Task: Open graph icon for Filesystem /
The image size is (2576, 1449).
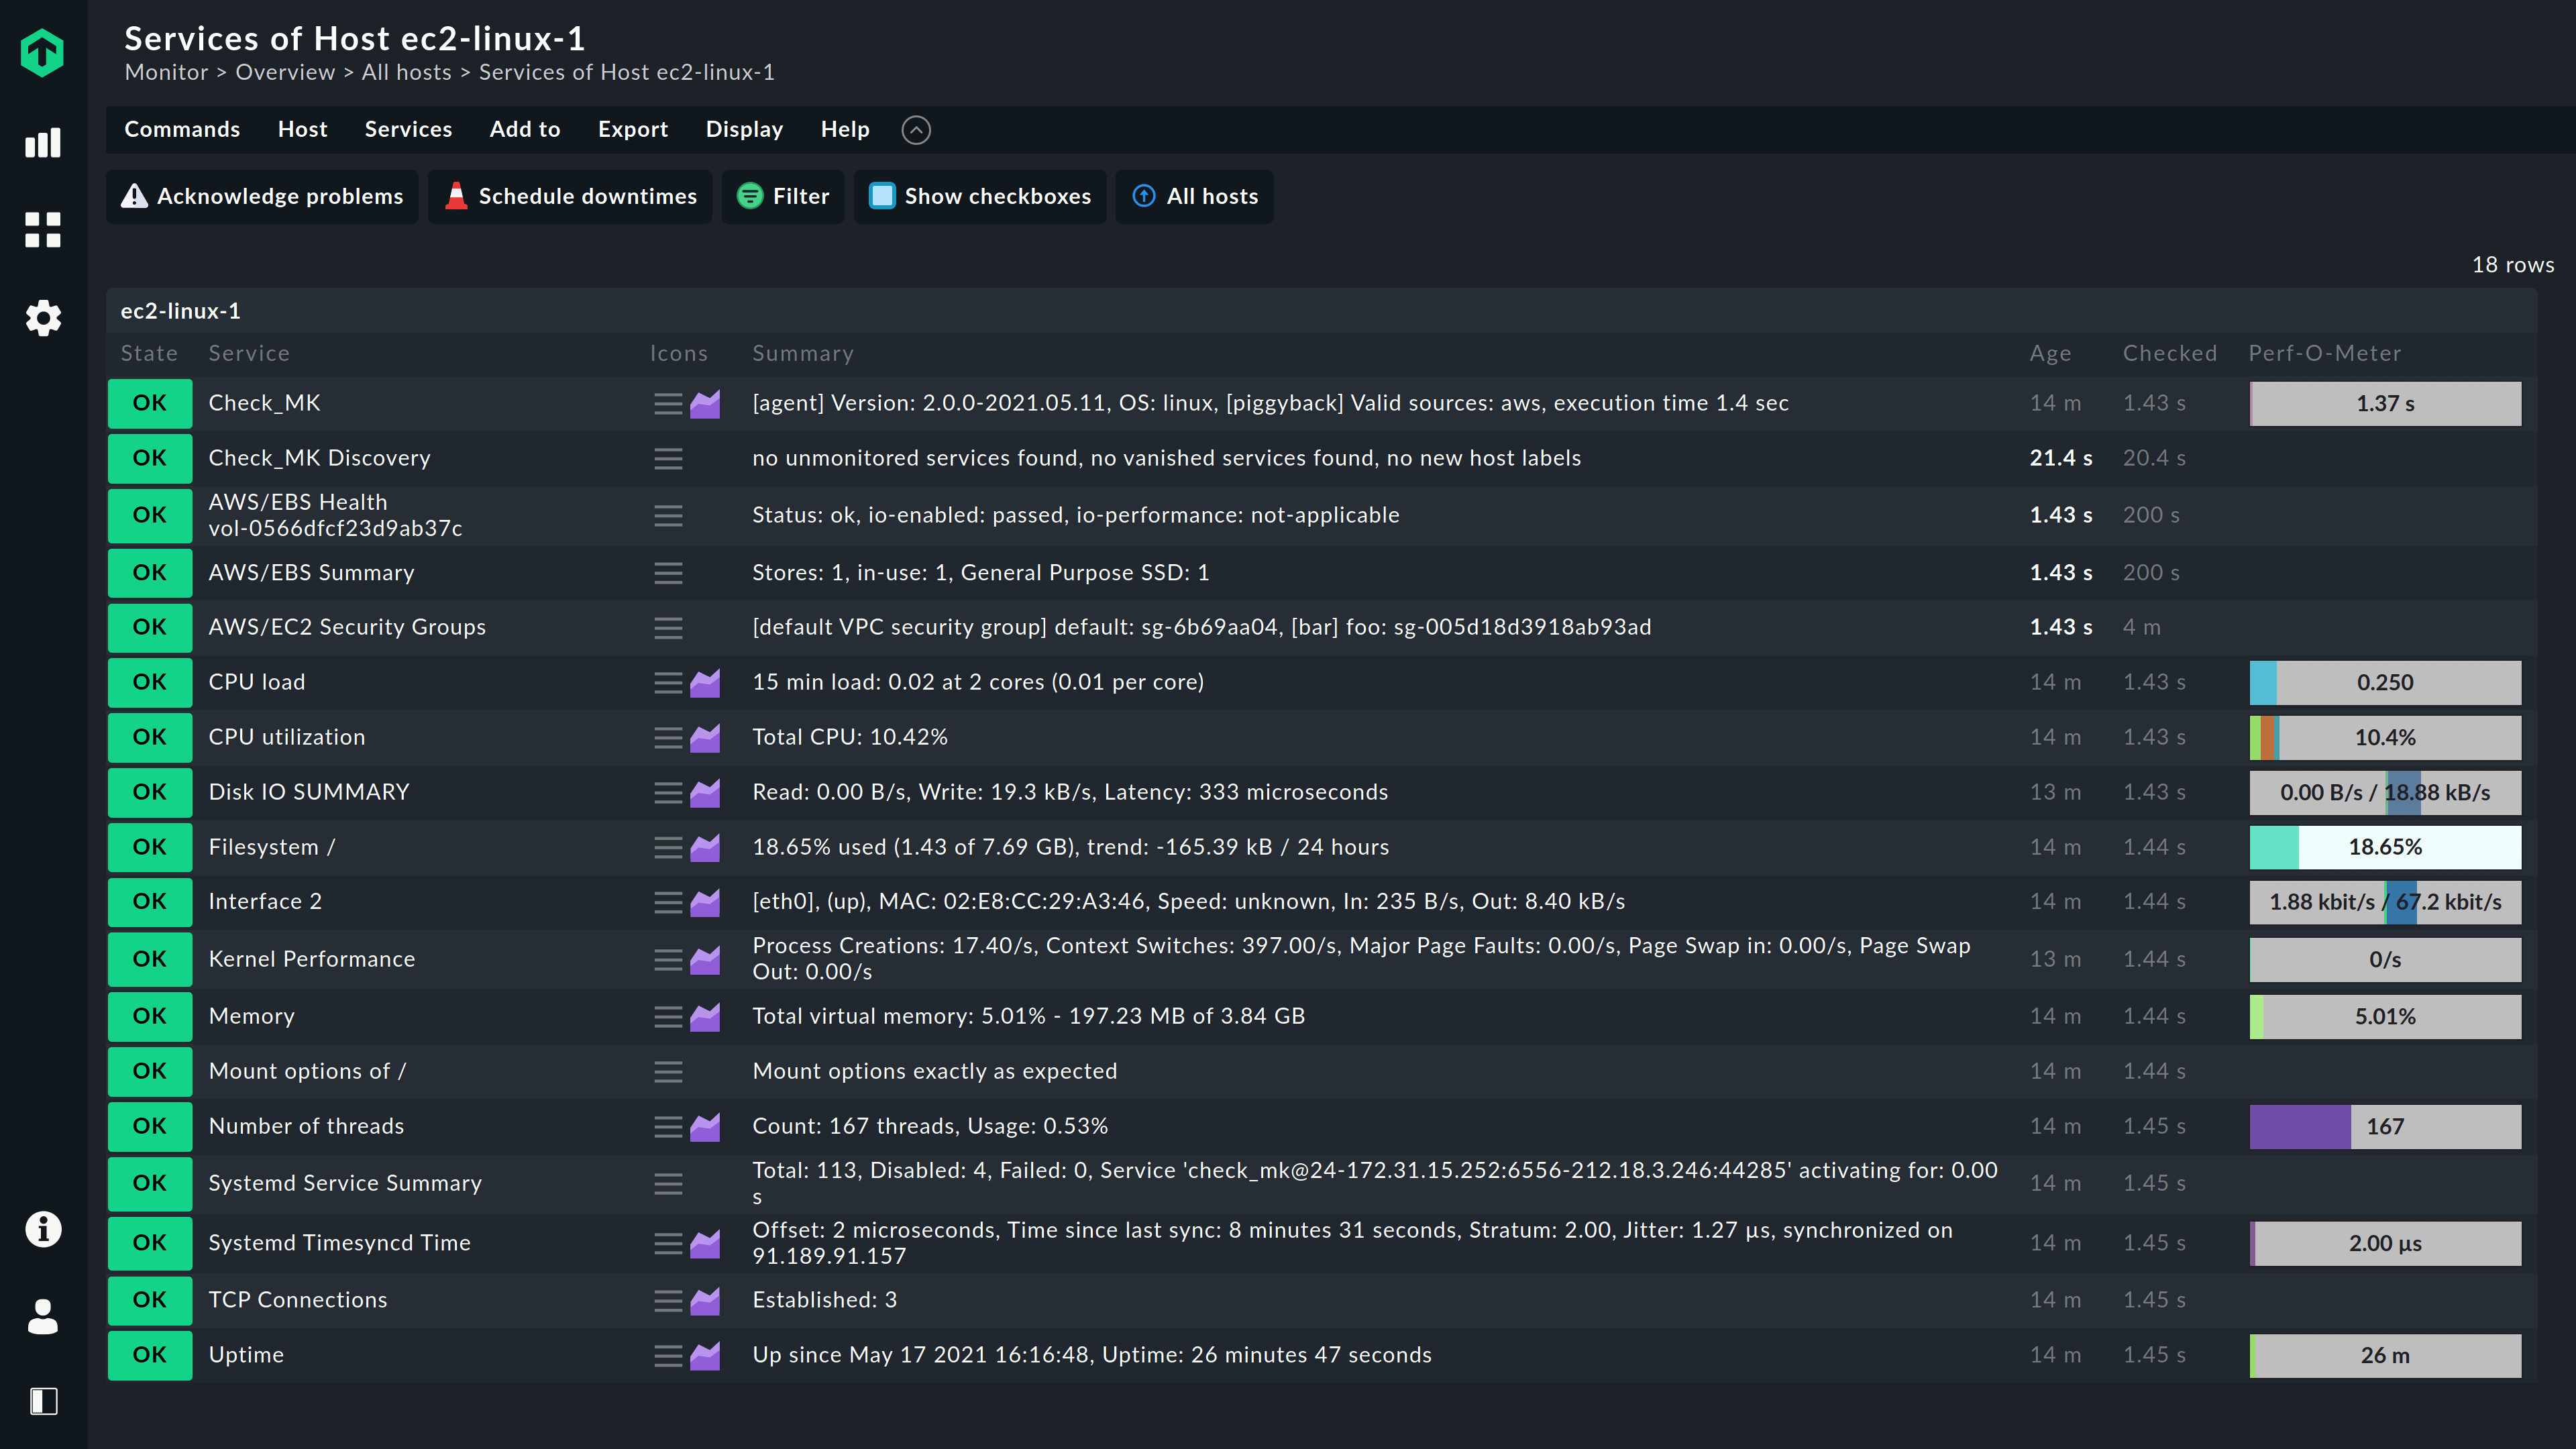Action: click(705, 848)
